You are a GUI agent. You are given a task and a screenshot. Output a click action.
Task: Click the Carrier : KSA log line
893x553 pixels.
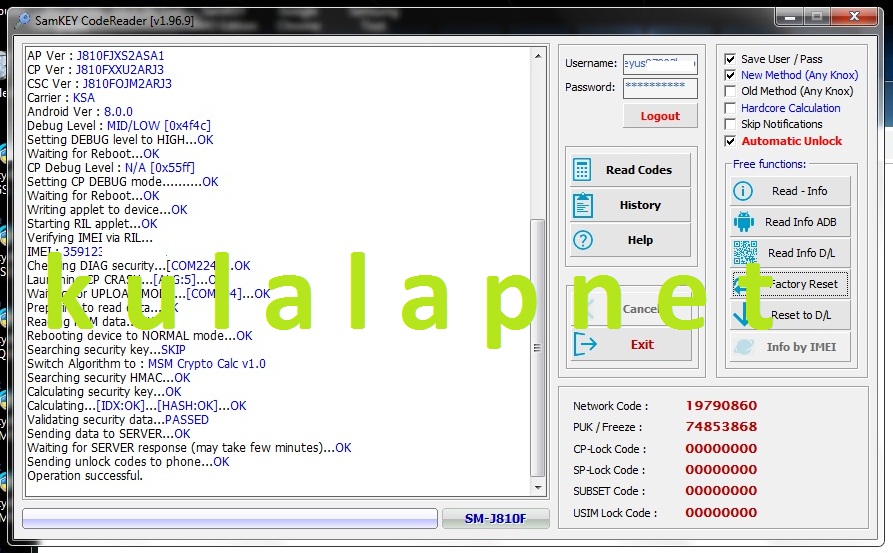click(x=61, y=98)
